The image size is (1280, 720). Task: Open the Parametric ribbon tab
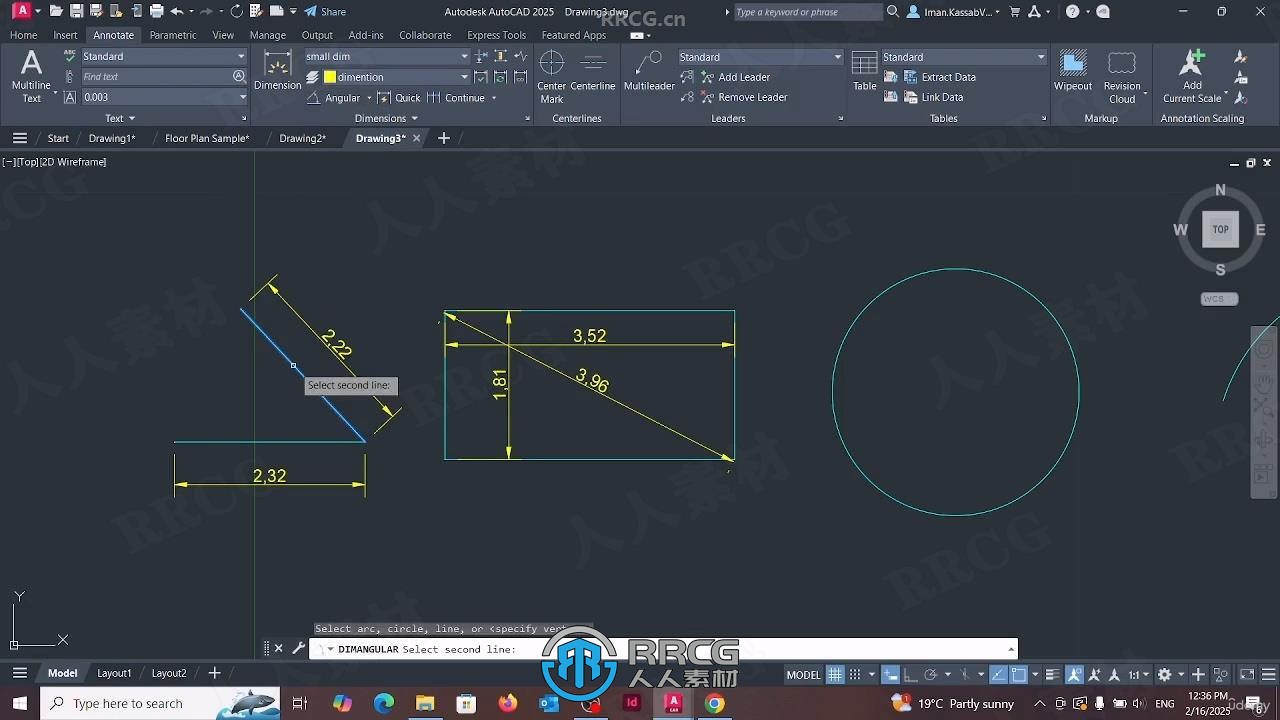click(173, 35)
